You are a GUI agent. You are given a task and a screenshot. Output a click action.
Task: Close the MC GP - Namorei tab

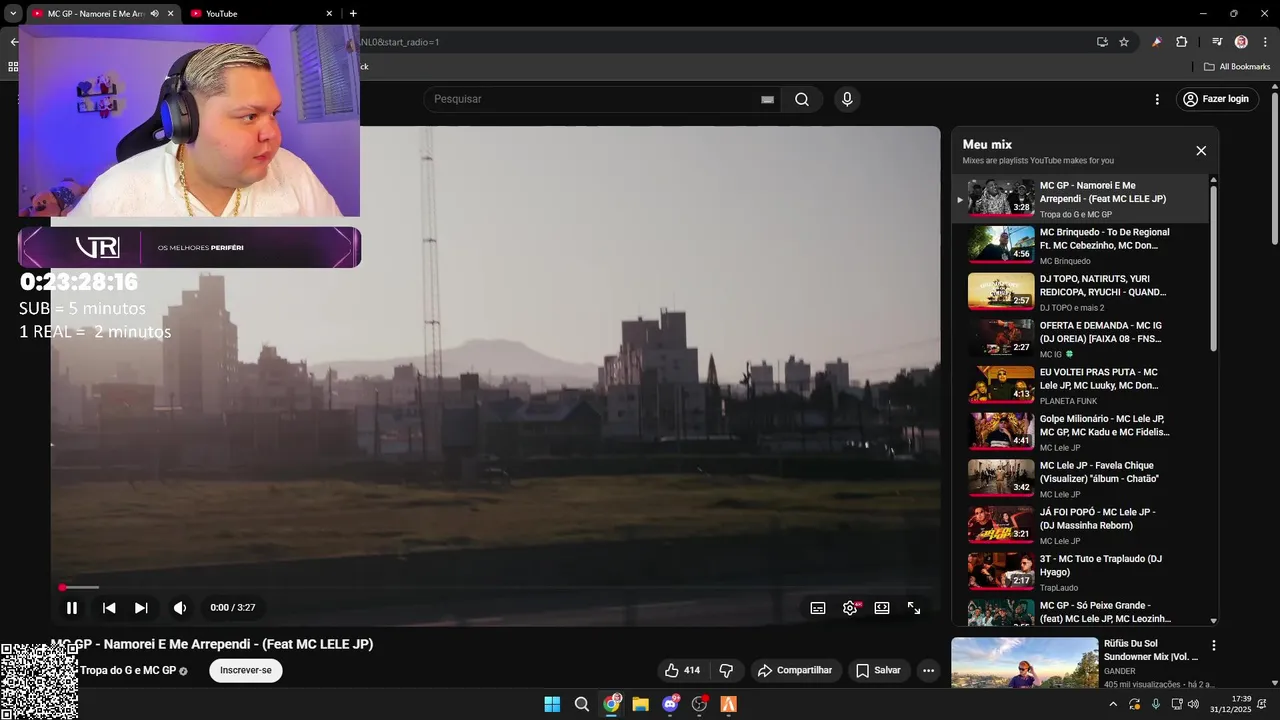(x=171, y=14)
